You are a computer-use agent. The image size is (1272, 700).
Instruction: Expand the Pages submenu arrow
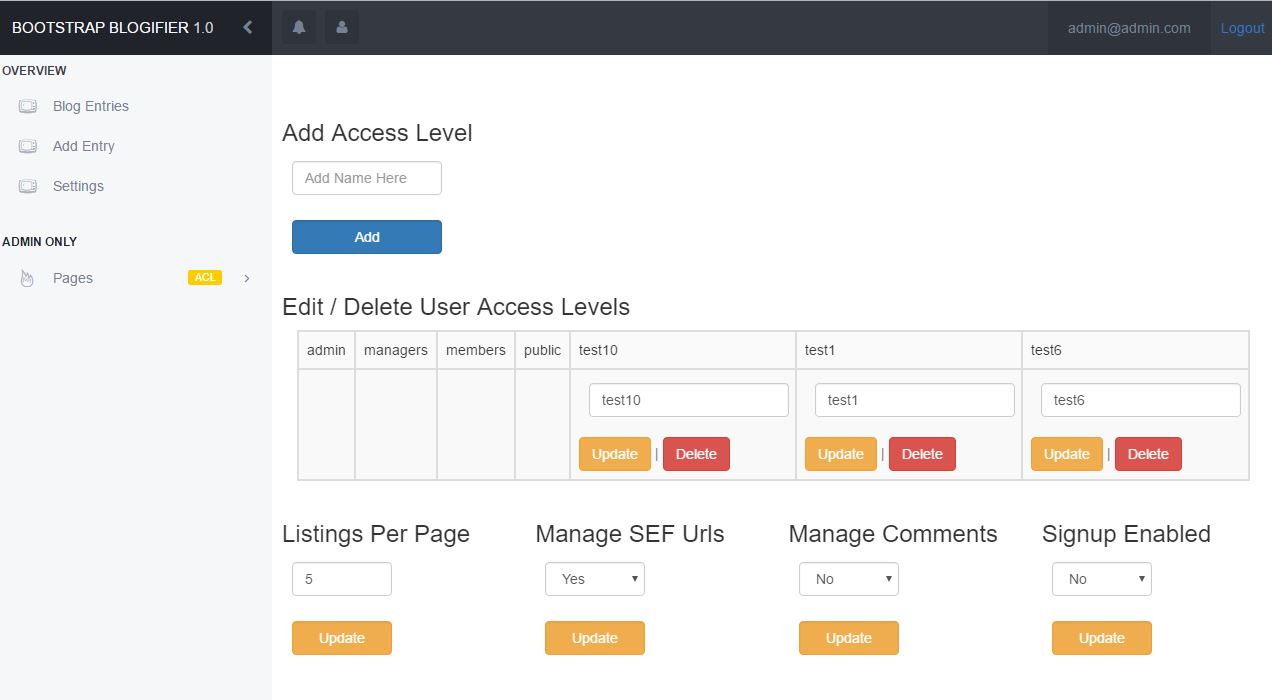coord(247,278)
